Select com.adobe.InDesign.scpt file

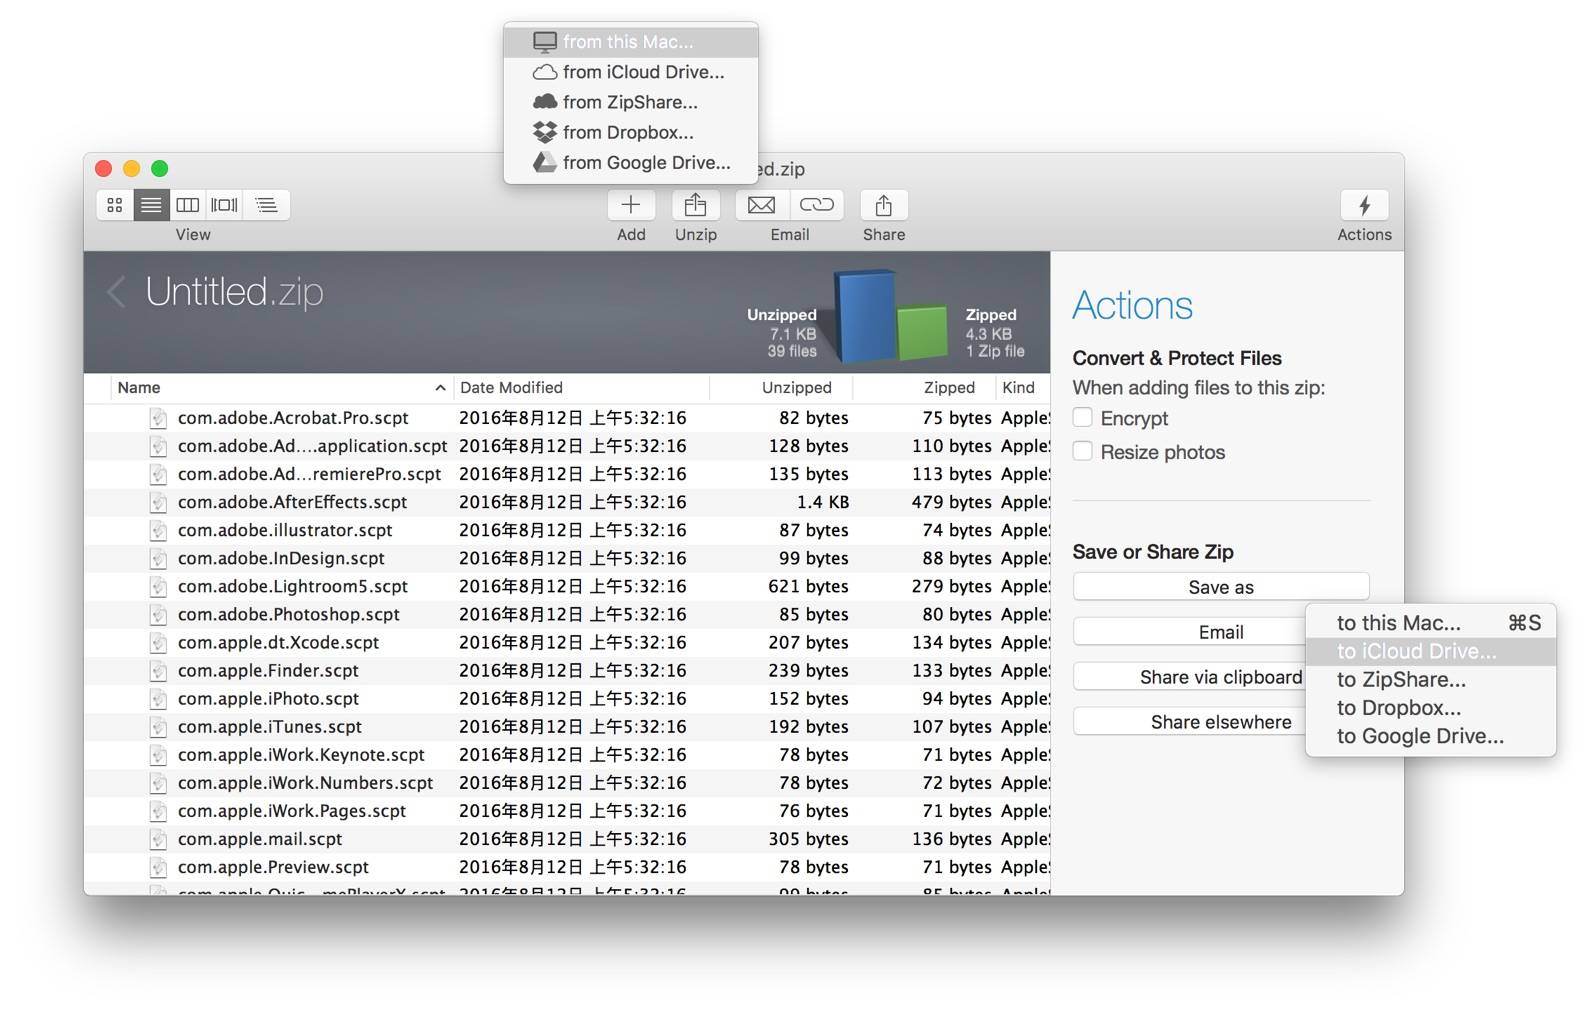point(567,558)
